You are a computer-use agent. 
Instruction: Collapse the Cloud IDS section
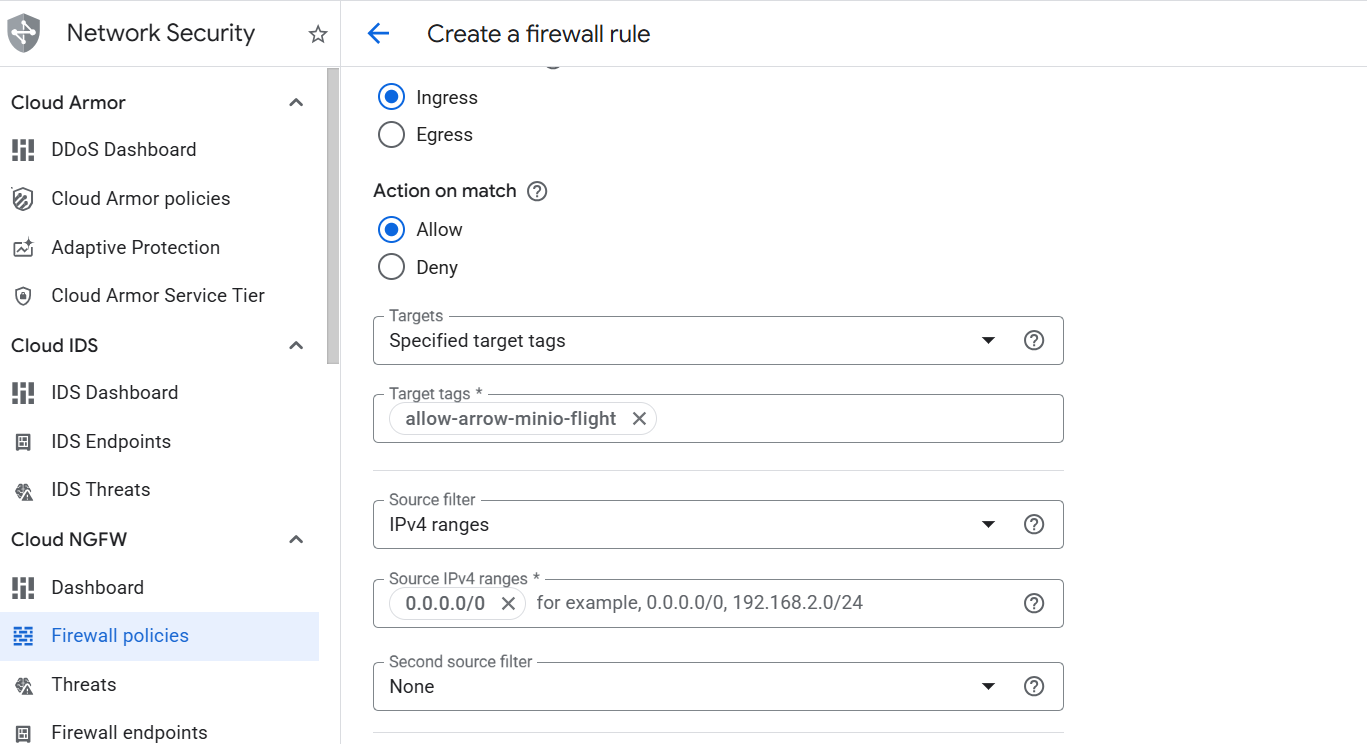pyautogui.click(x=295, y=345)
